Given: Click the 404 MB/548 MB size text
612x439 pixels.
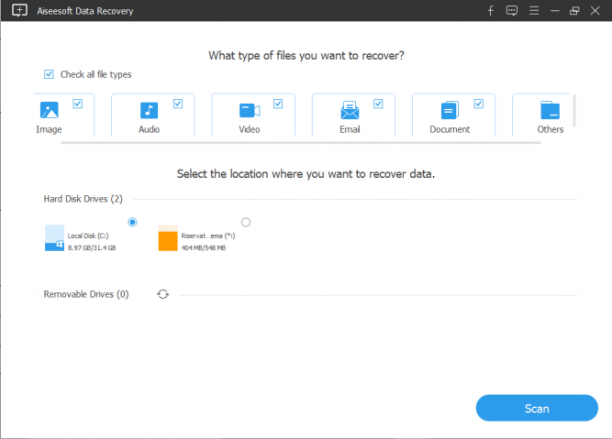Looking at the screenshot, I should coord(203,248).
